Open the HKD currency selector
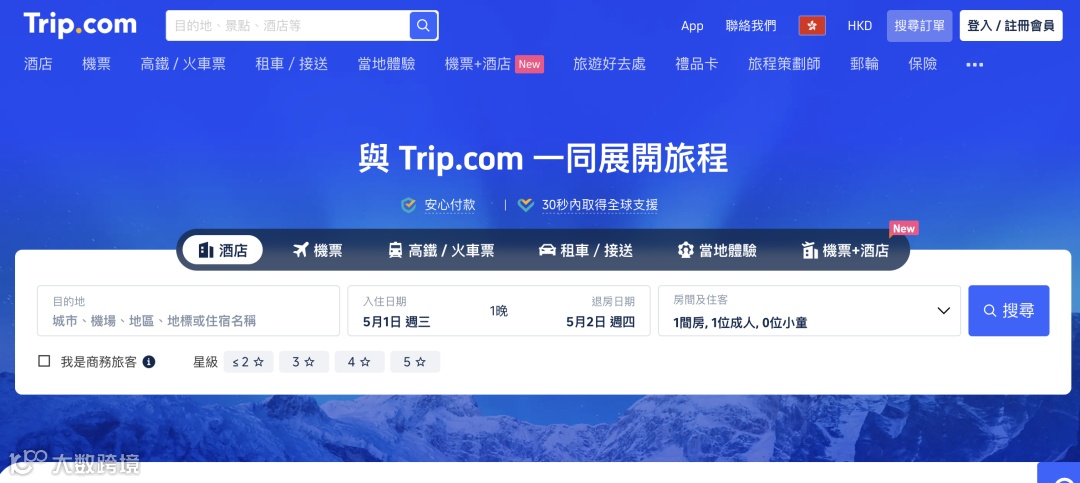 860,26
